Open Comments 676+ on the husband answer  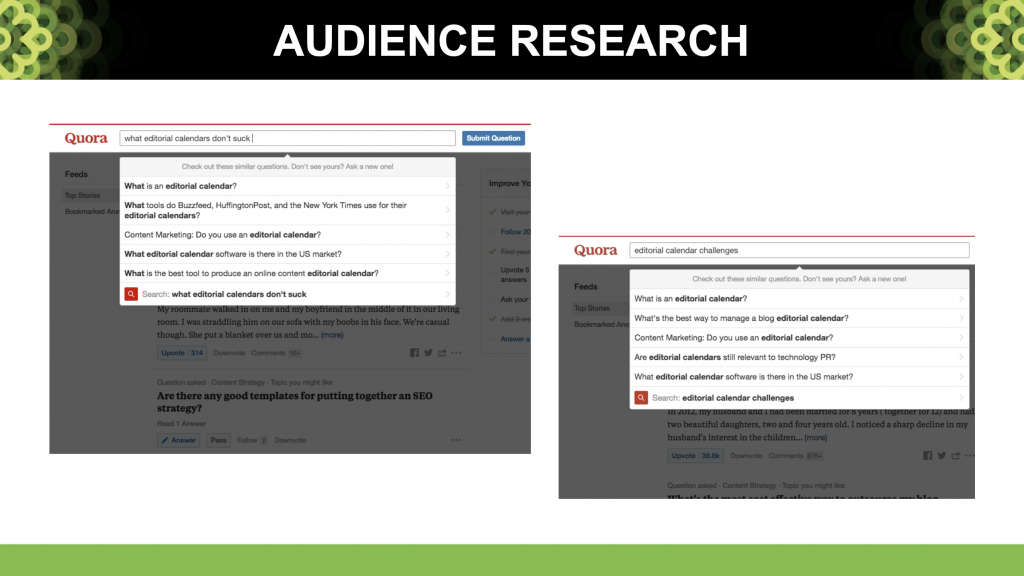coord(796,456)
